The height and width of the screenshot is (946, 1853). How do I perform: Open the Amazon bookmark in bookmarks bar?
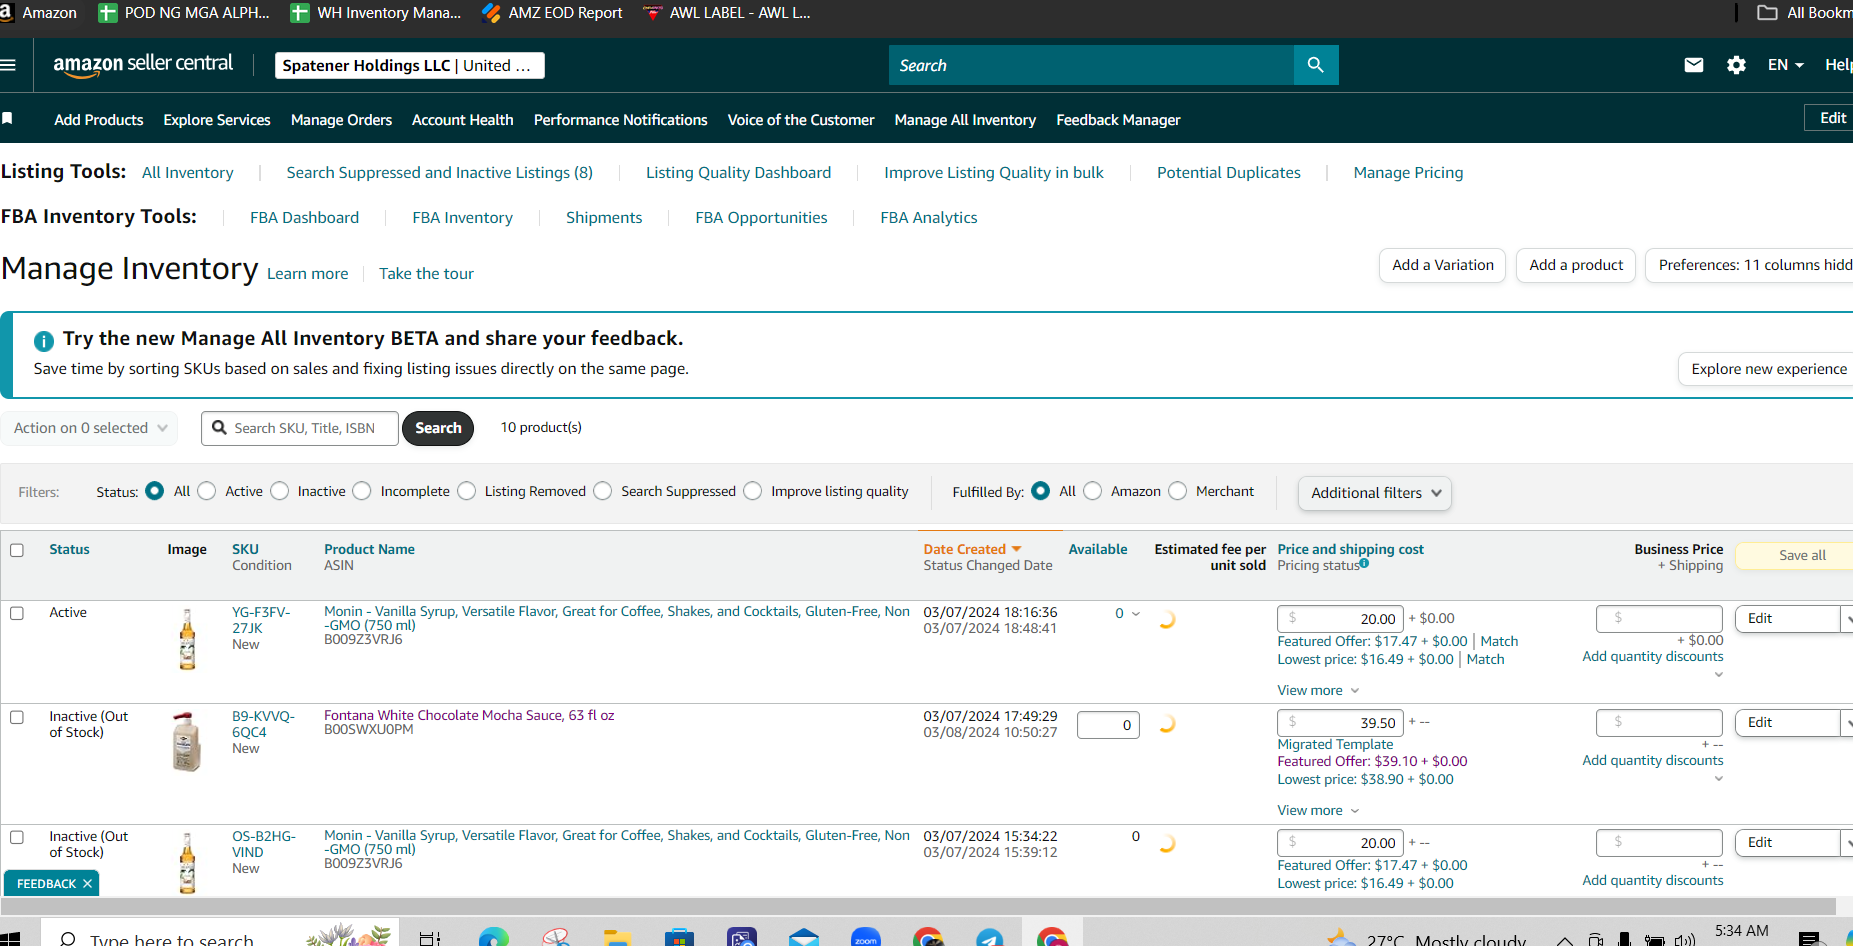[x=40, y=13]
